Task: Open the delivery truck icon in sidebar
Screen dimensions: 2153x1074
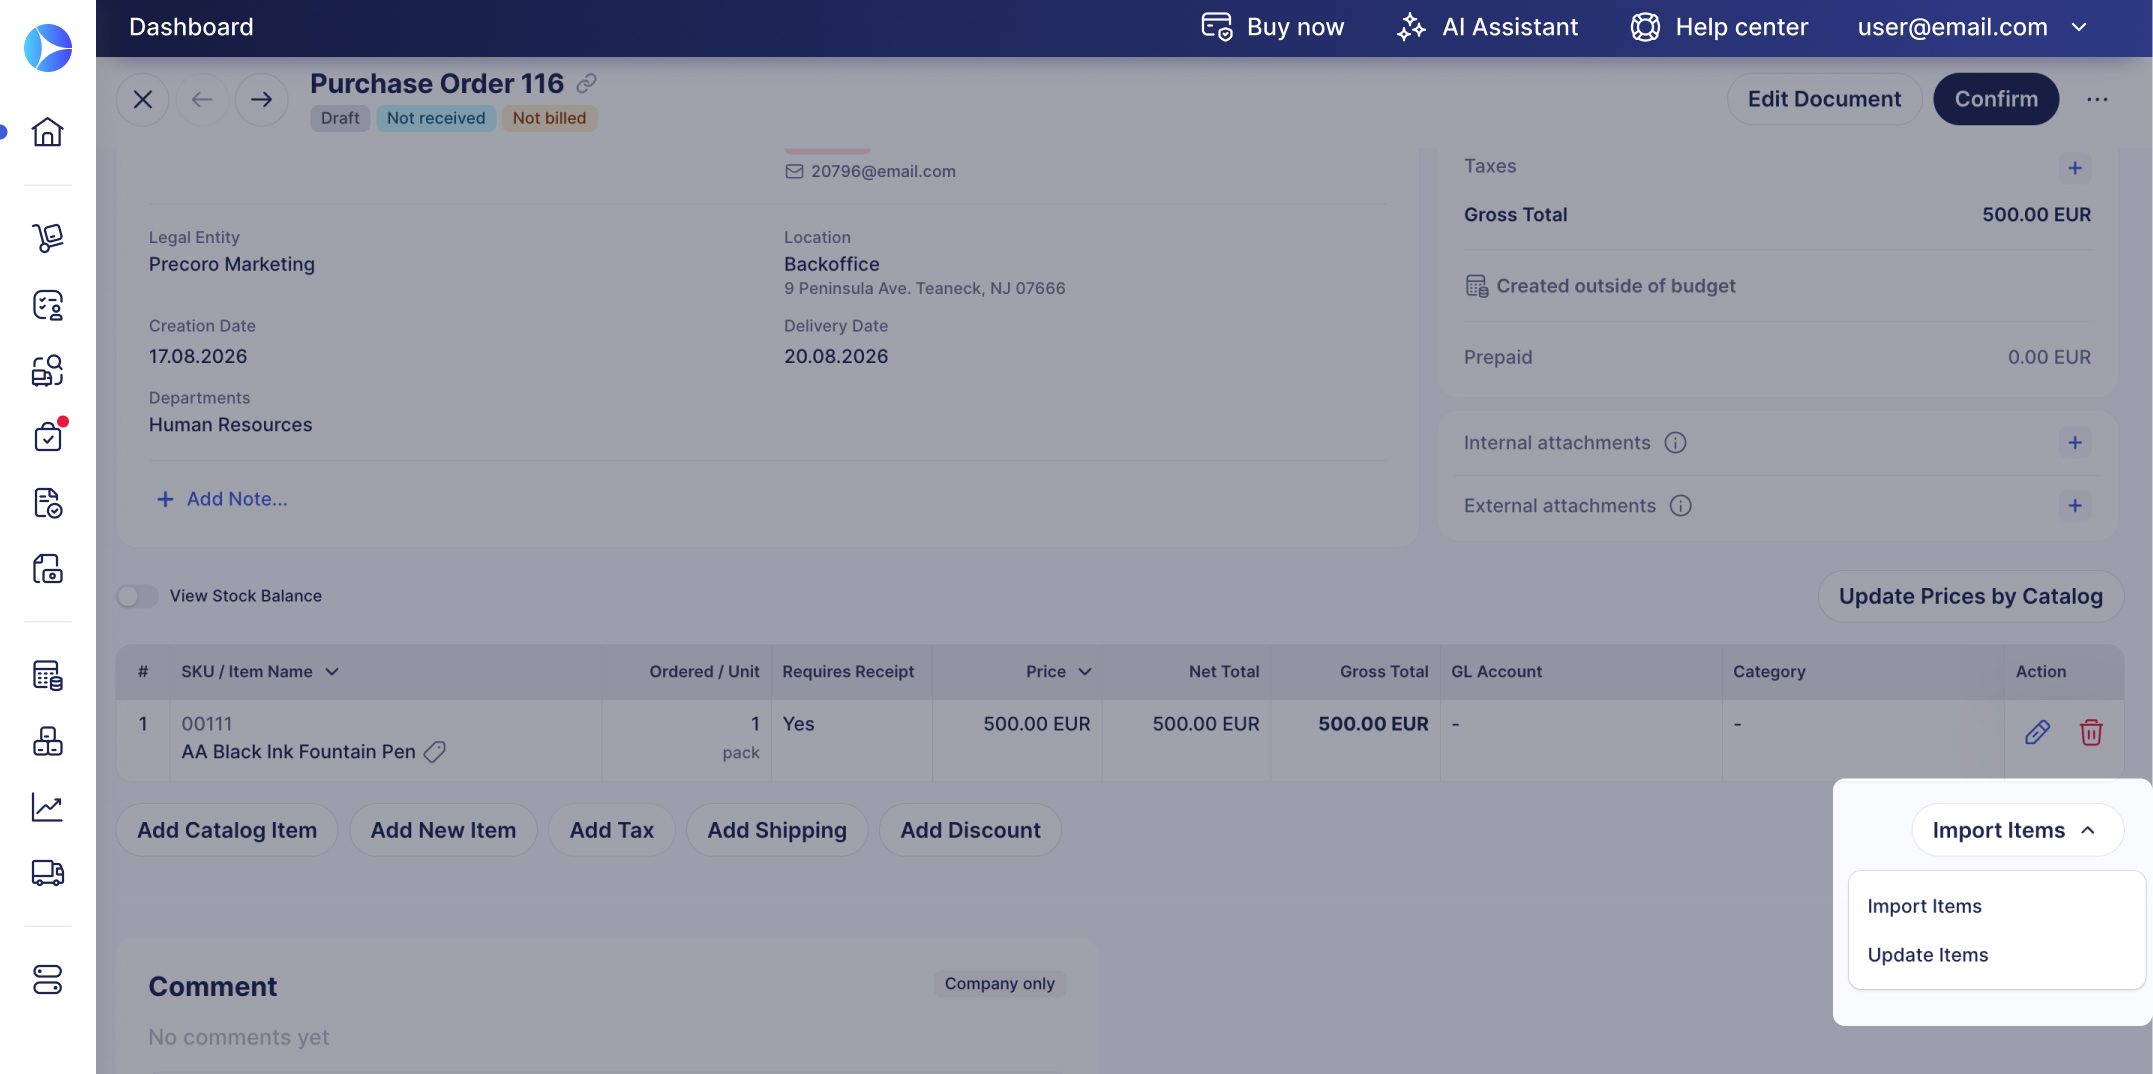Action: [47, 873]
